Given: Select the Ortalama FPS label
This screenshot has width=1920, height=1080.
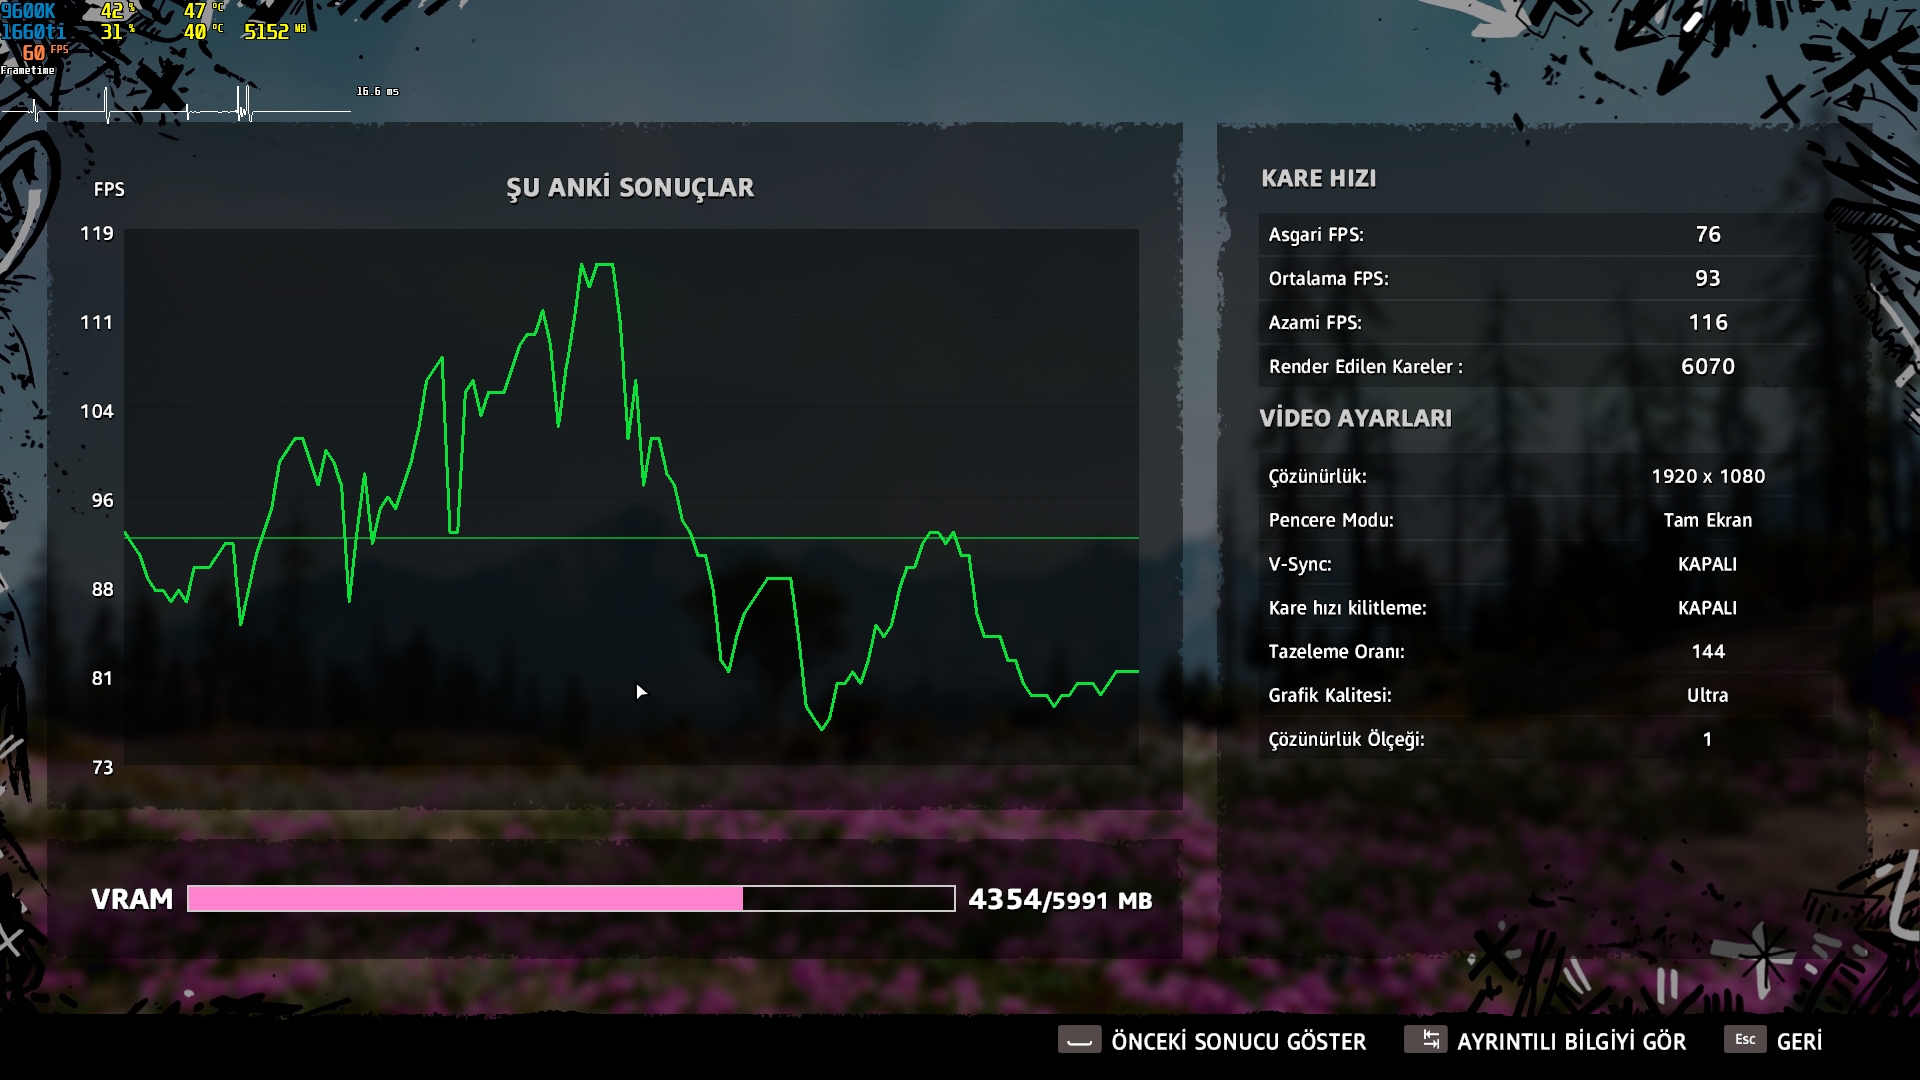Looking at the screenshot, I should coord(1328,279).
